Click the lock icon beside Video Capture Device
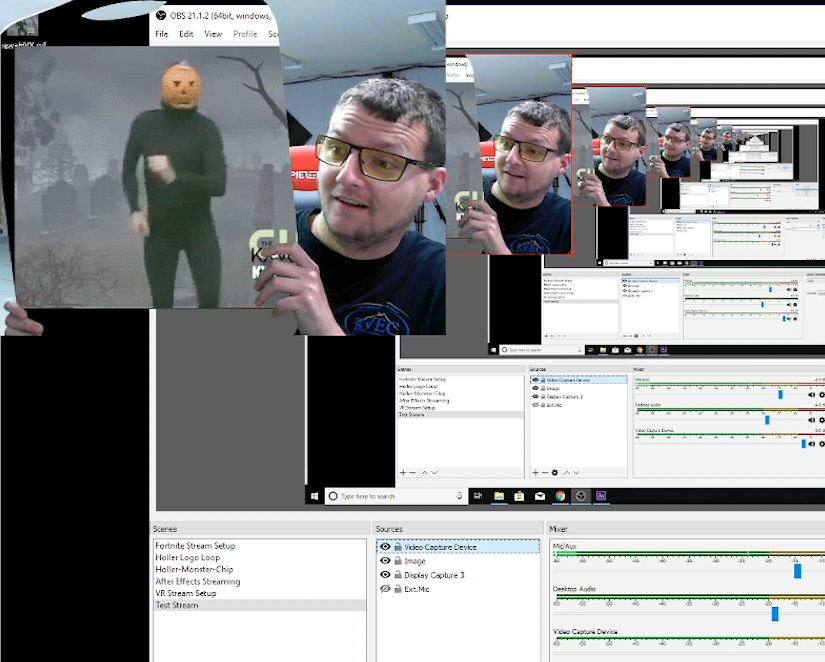 coord(397,547)
